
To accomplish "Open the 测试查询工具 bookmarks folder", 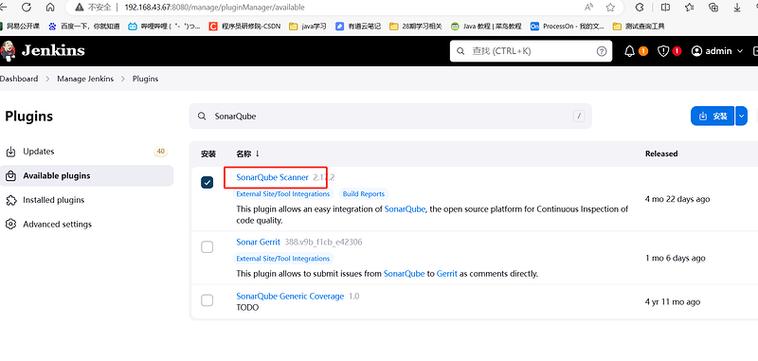I will (639, 26).
